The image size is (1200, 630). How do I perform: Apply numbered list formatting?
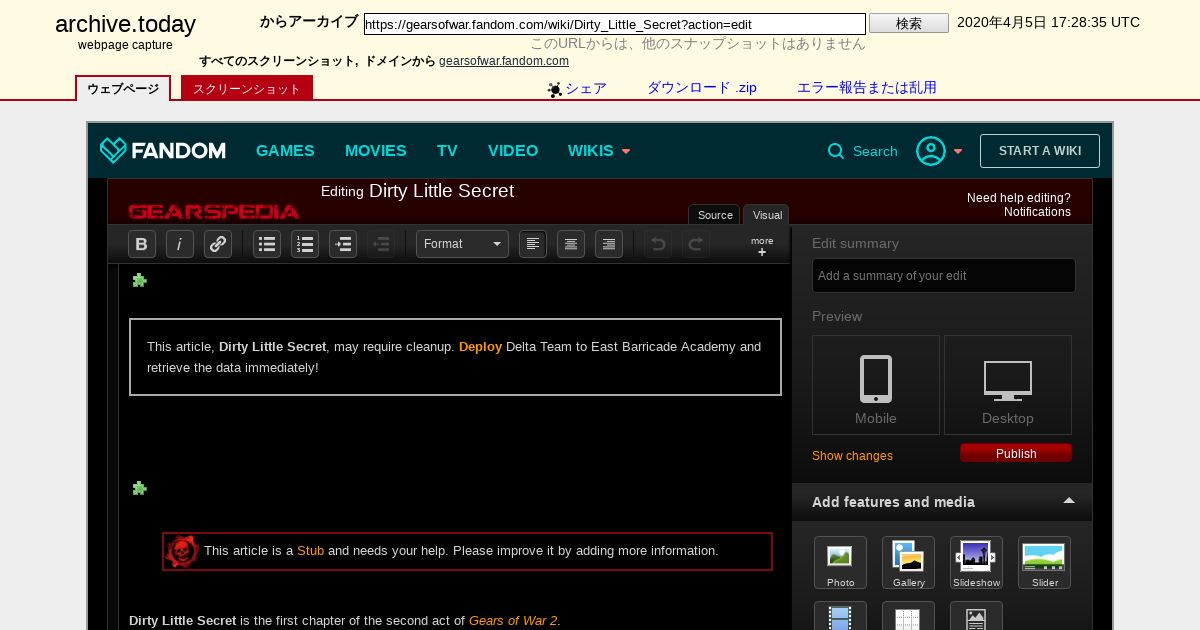[x=305, y=244]
